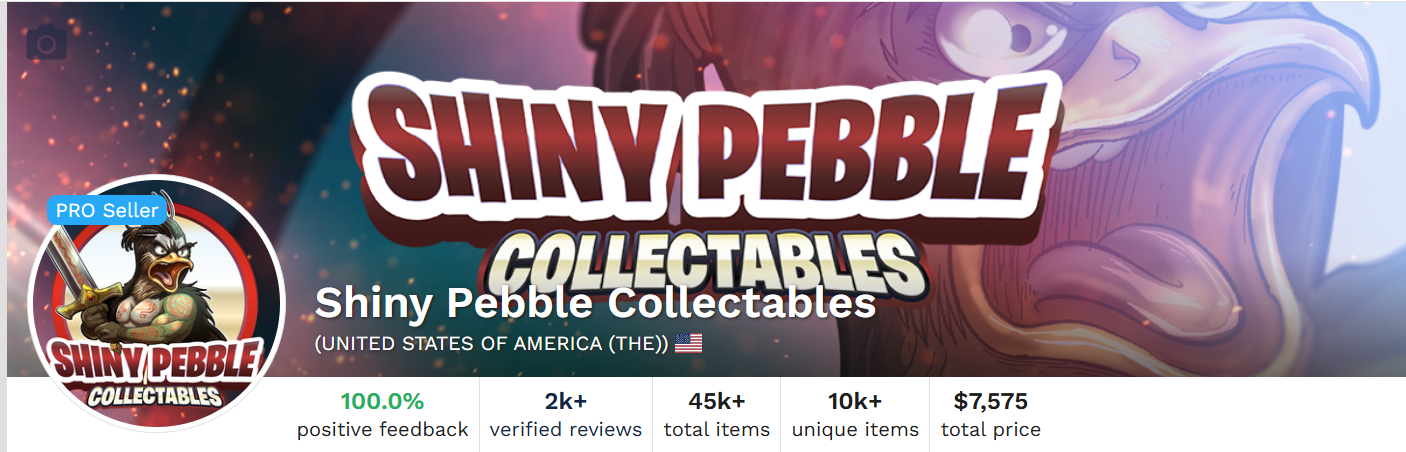This screenshot has width=1406, height=452.
Task: Open the verified reviews label
Action: click(566, 430)
